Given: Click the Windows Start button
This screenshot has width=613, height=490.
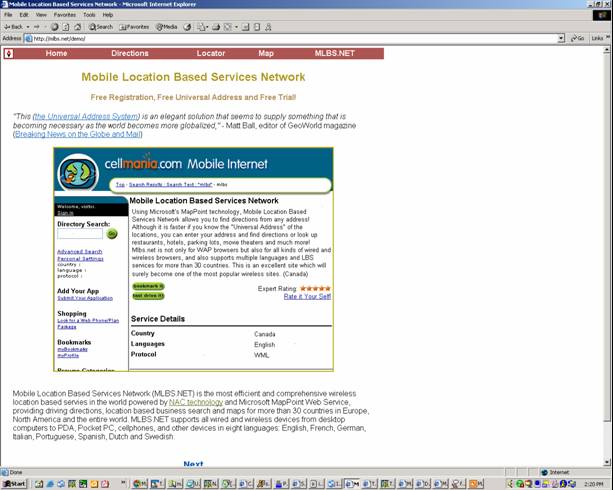Looking at the screenshot, I should [x=14, y=484].
